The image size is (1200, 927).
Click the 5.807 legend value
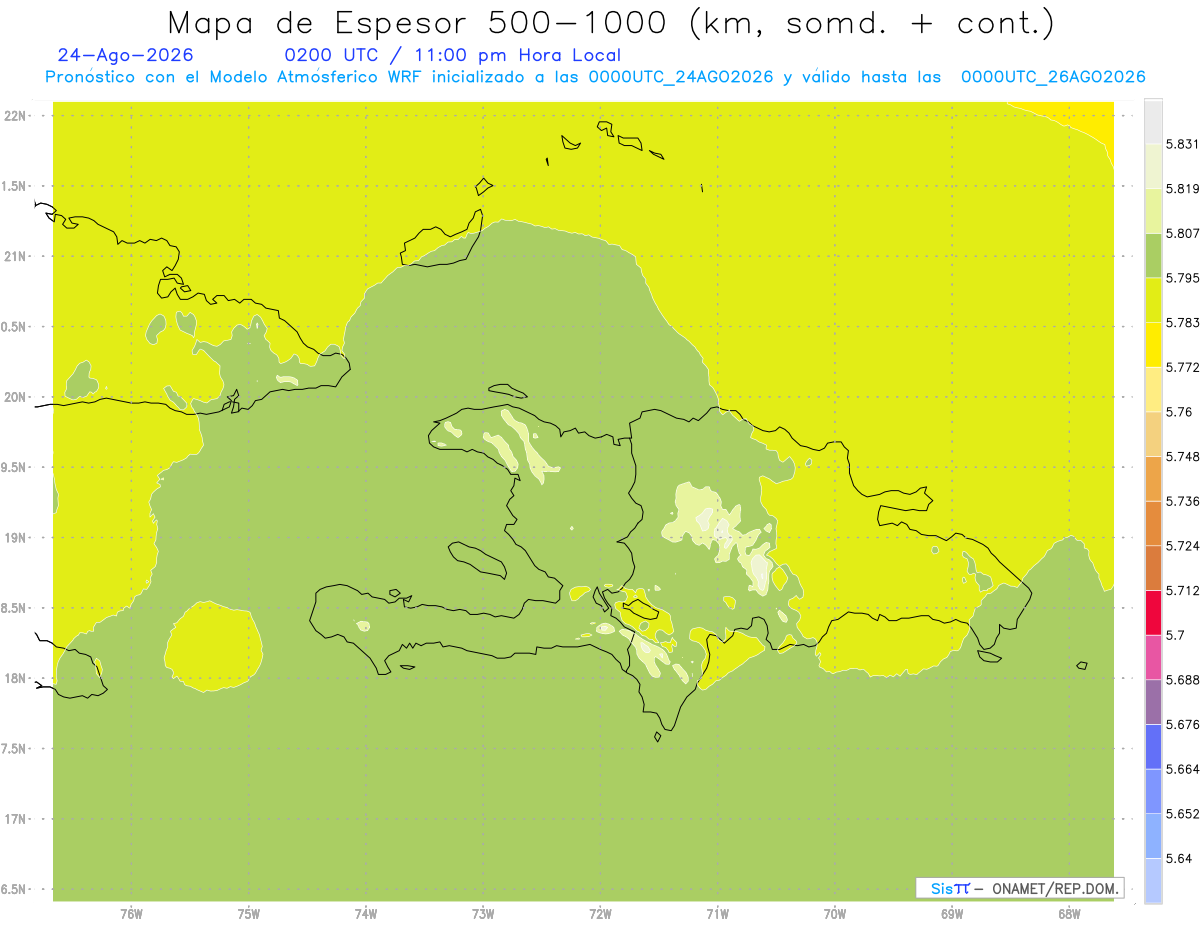[1182, 233]
